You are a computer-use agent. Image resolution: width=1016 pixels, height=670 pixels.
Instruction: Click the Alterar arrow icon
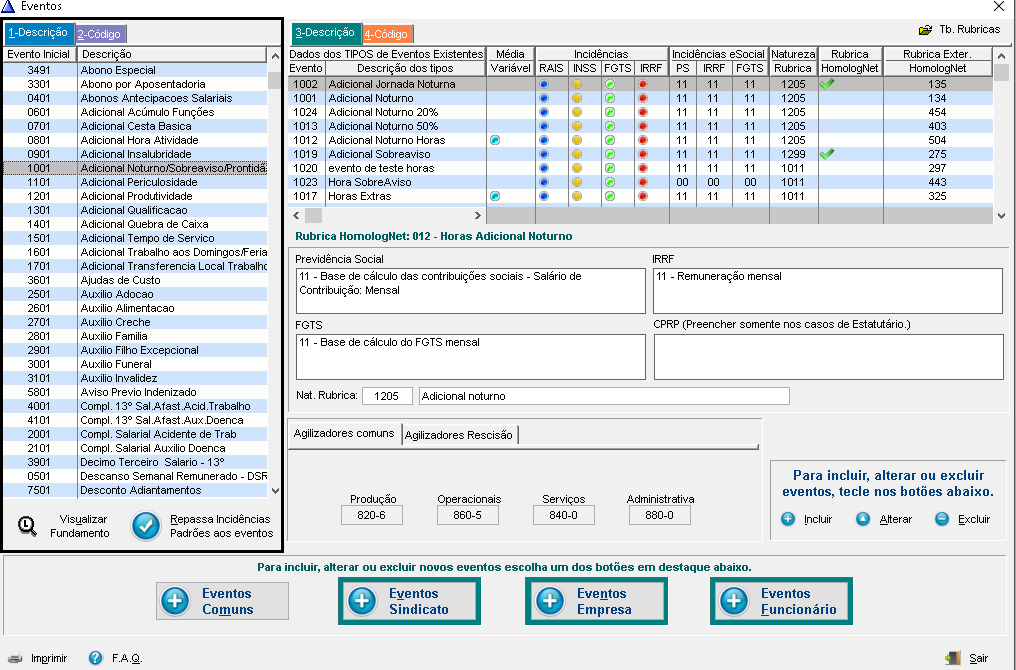tap(863, 519)
